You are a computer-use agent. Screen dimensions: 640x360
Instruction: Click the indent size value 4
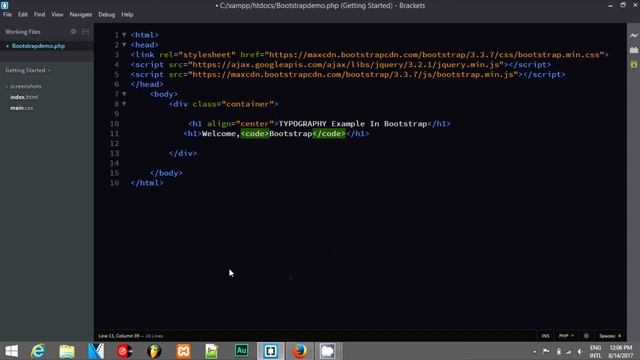pyautogui.click(x=619, y=336)
